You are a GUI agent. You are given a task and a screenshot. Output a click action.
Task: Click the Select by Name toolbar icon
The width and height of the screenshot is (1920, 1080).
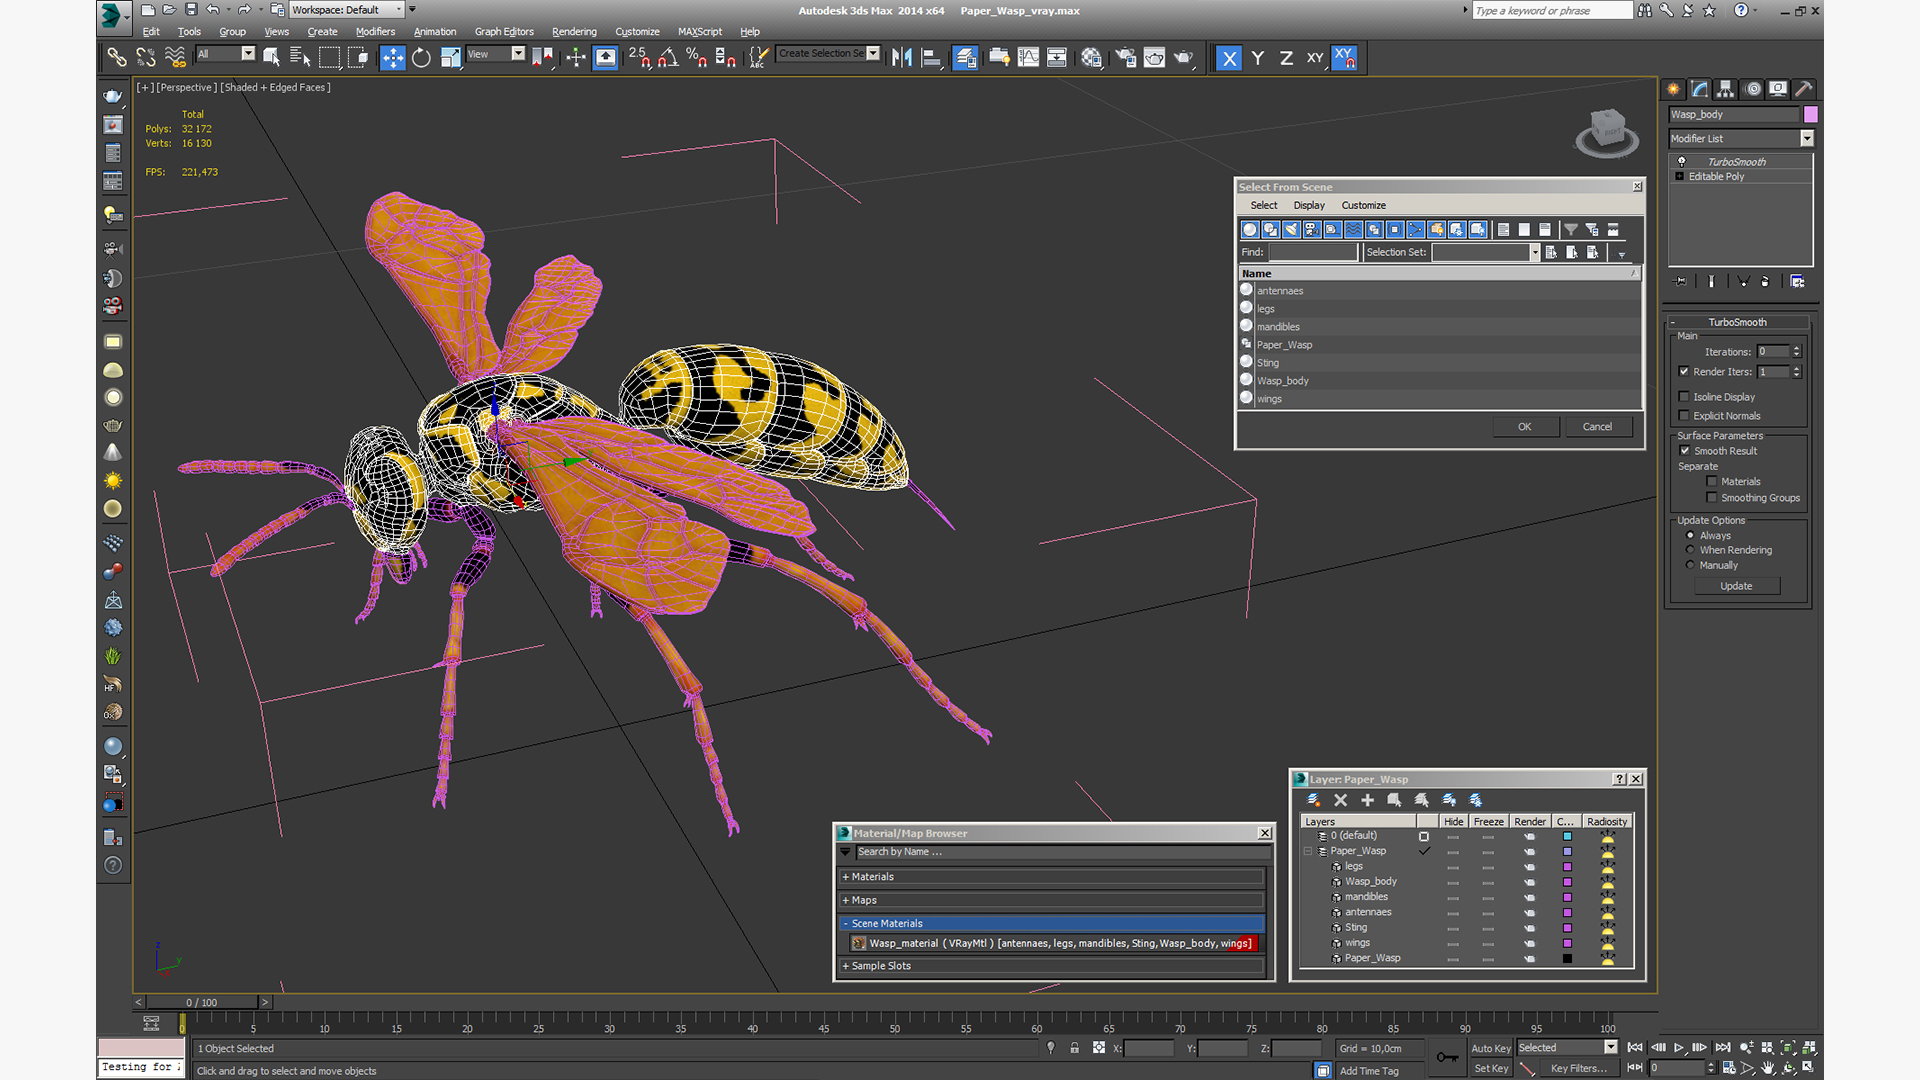[x=300, y=57]
